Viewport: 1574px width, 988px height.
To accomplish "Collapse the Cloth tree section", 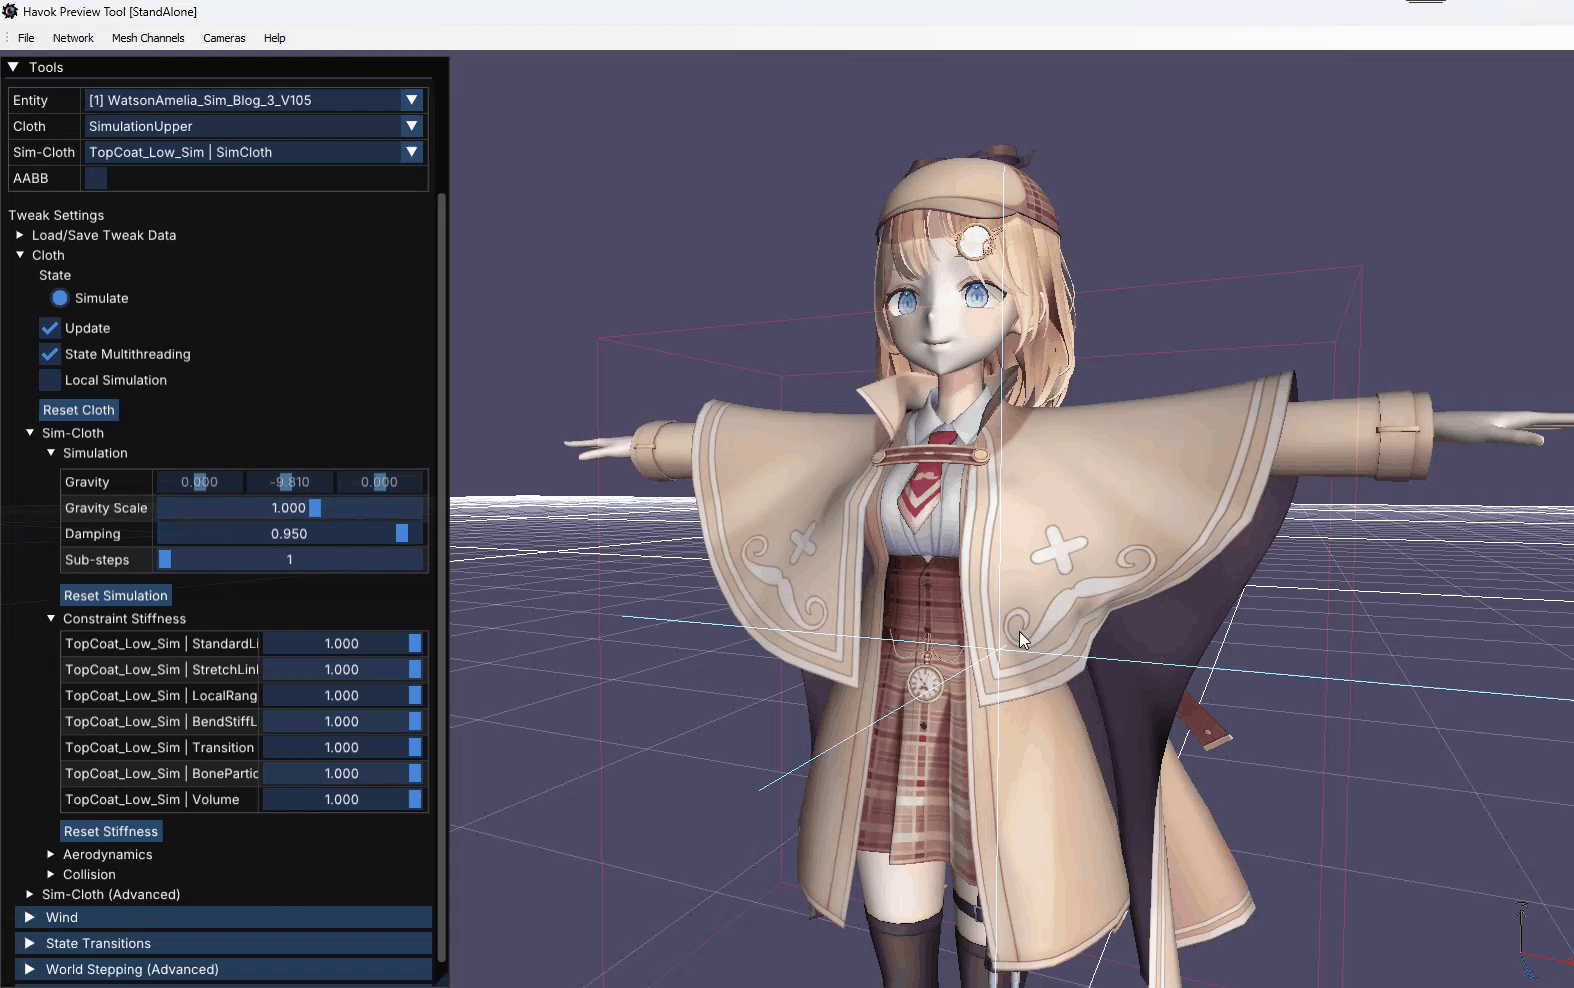I will tap(20, 255).
